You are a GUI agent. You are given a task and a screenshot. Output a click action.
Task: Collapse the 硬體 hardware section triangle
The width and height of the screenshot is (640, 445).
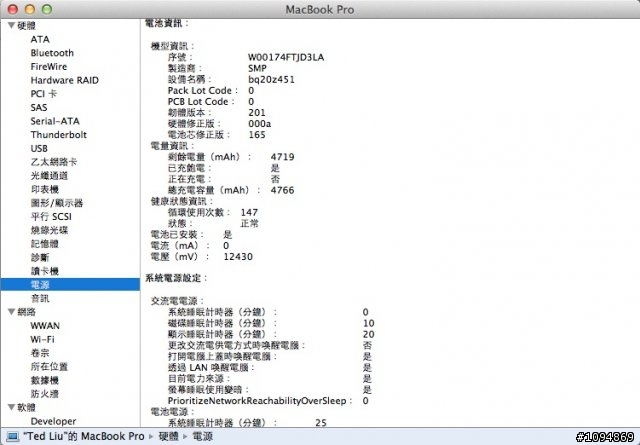11,25
